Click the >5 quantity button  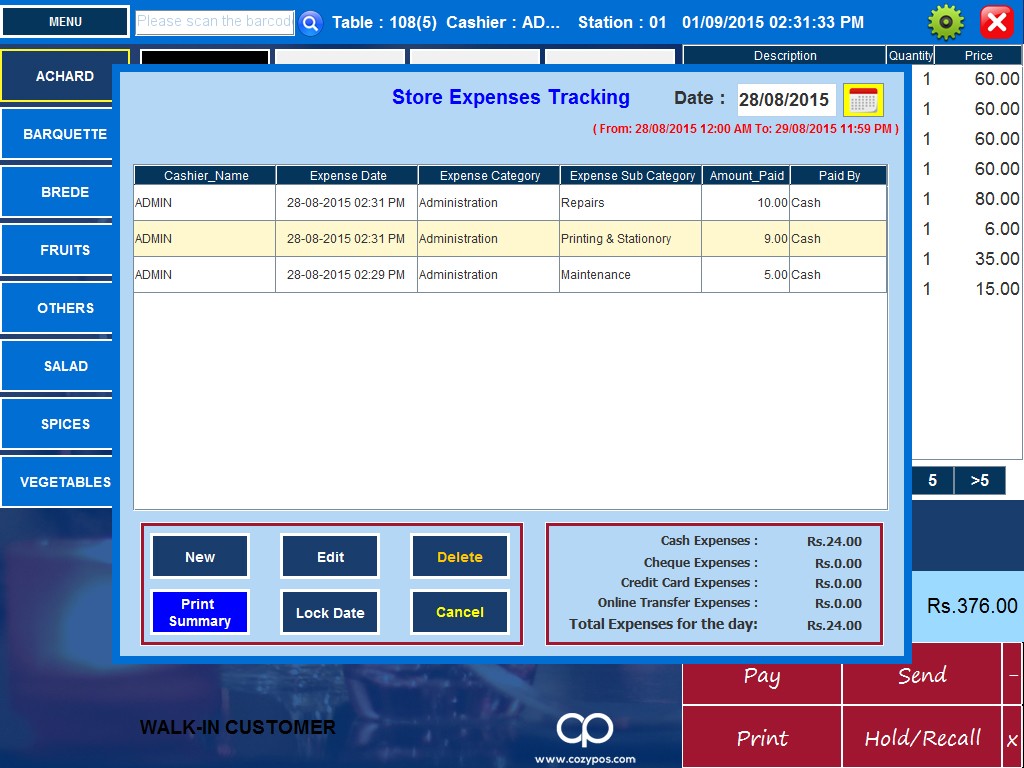click(x=979, y=481)
